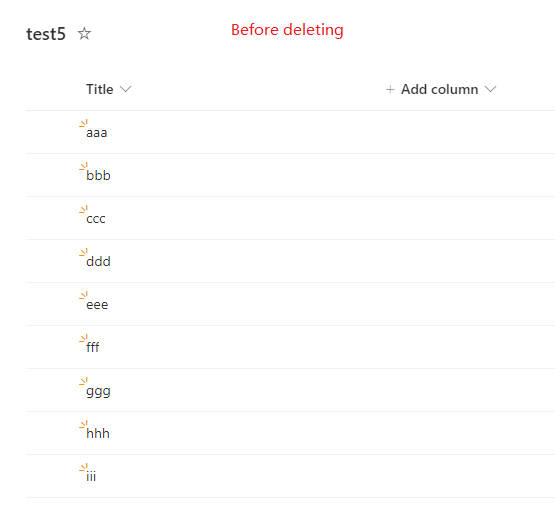Open the list item named iii
Screen dimensions: 555x513
pyautogui.click(x=91, y=476)
